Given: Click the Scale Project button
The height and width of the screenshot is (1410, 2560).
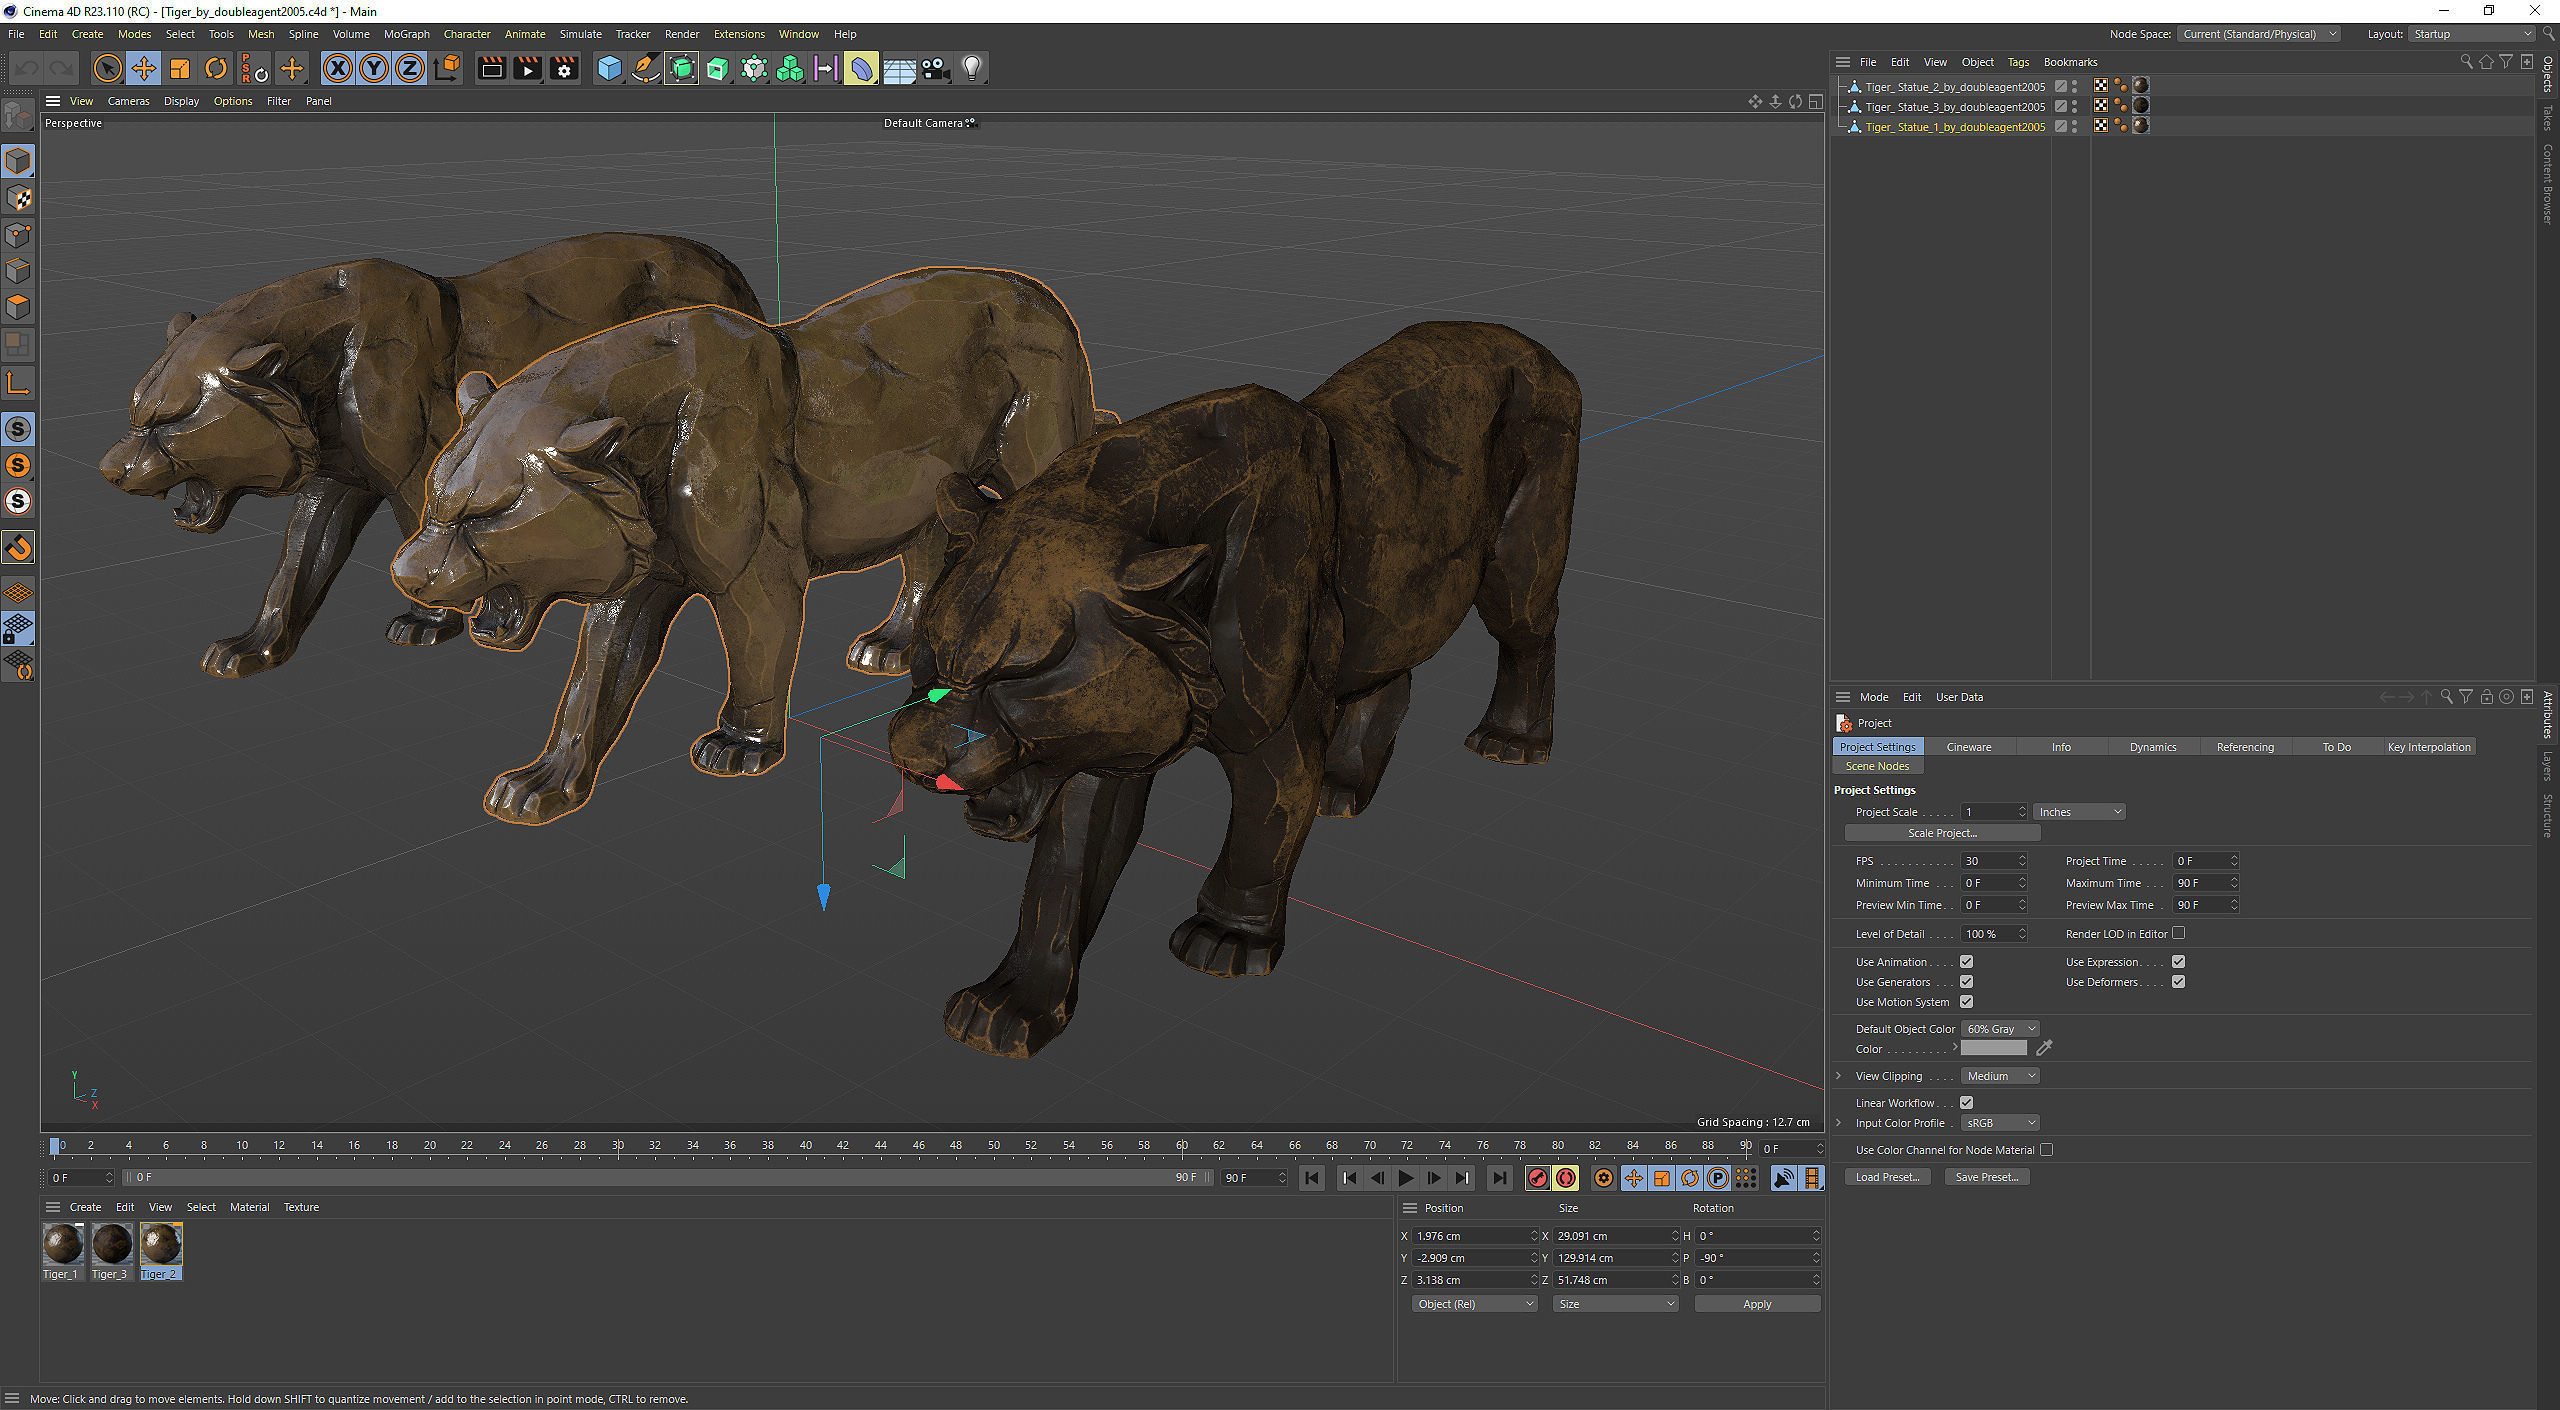Looking at the screenshot, I should click(1941, 833).
